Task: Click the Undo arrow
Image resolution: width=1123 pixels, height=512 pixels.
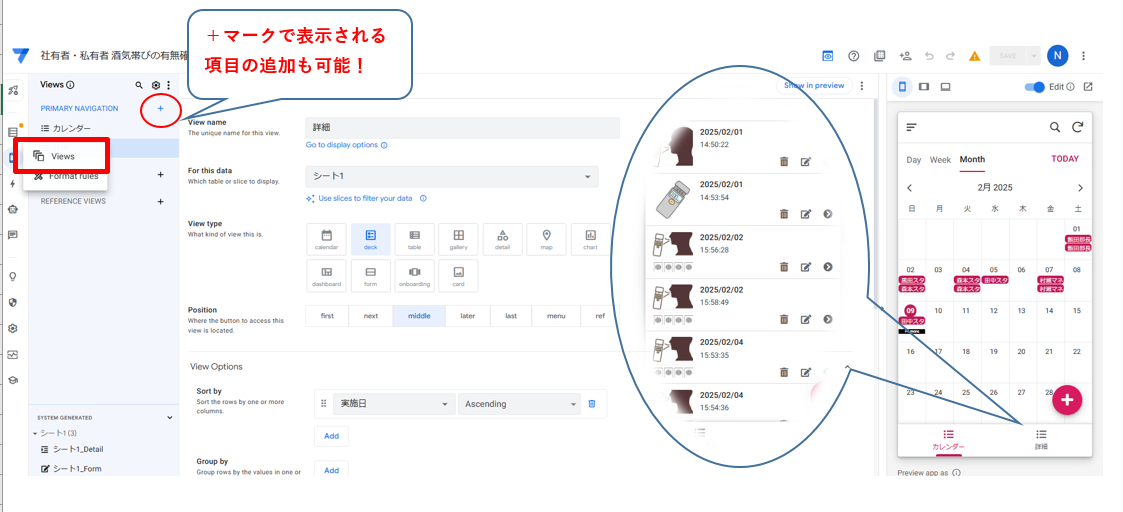Action: [930, 56]
